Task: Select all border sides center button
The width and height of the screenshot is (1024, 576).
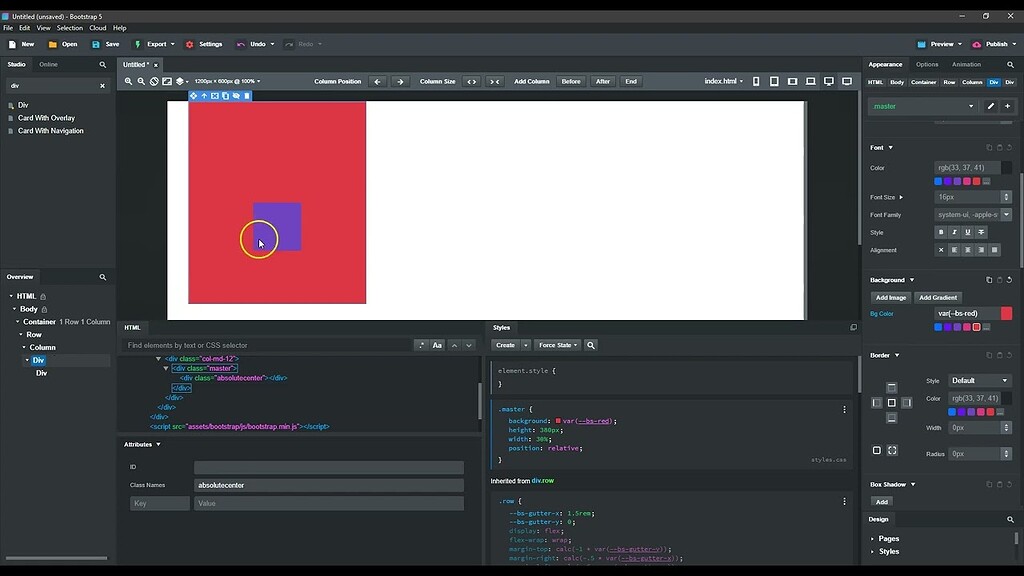Action: pyautogui.click(x=891, y=403)
